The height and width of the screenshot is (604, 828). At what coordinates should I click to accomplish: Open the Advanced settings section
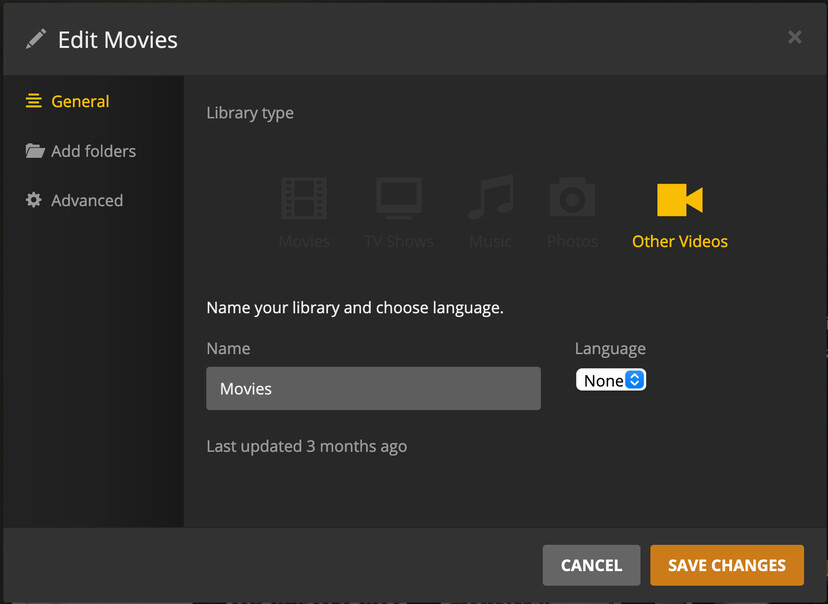click(x=74, y=200)
